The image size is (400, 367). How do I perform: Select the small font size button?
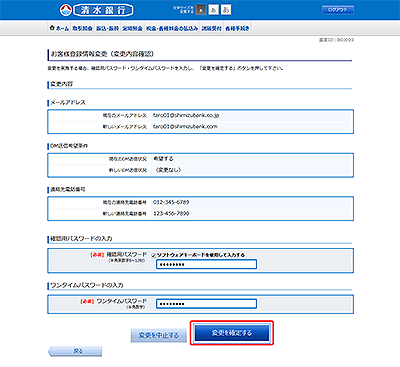201,10
